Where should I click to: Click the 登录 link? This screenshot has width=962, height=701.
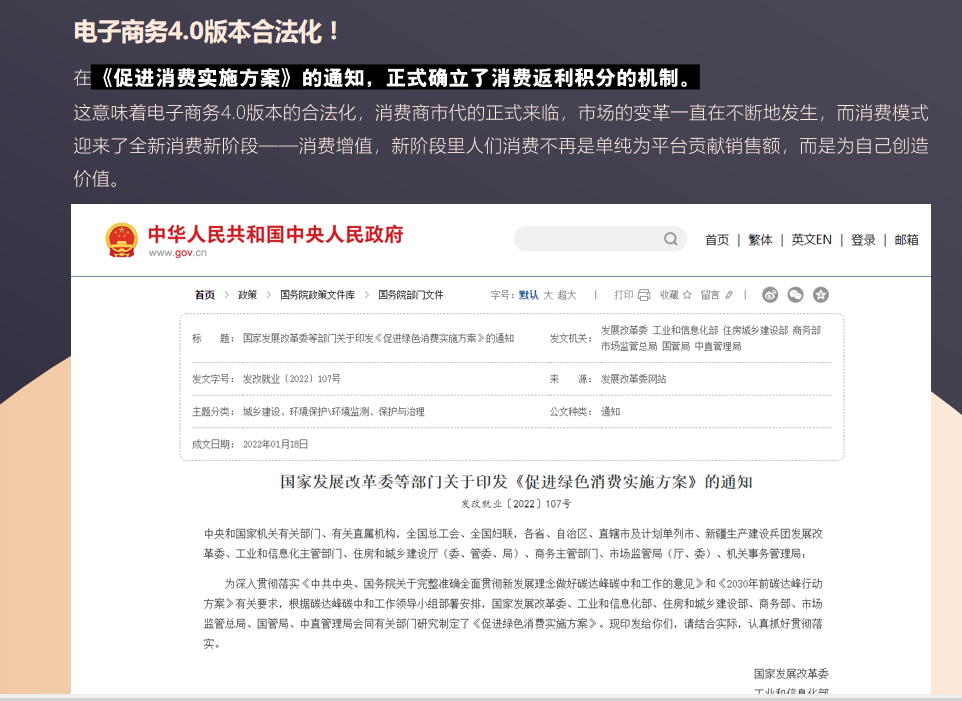tap(863, 240)
